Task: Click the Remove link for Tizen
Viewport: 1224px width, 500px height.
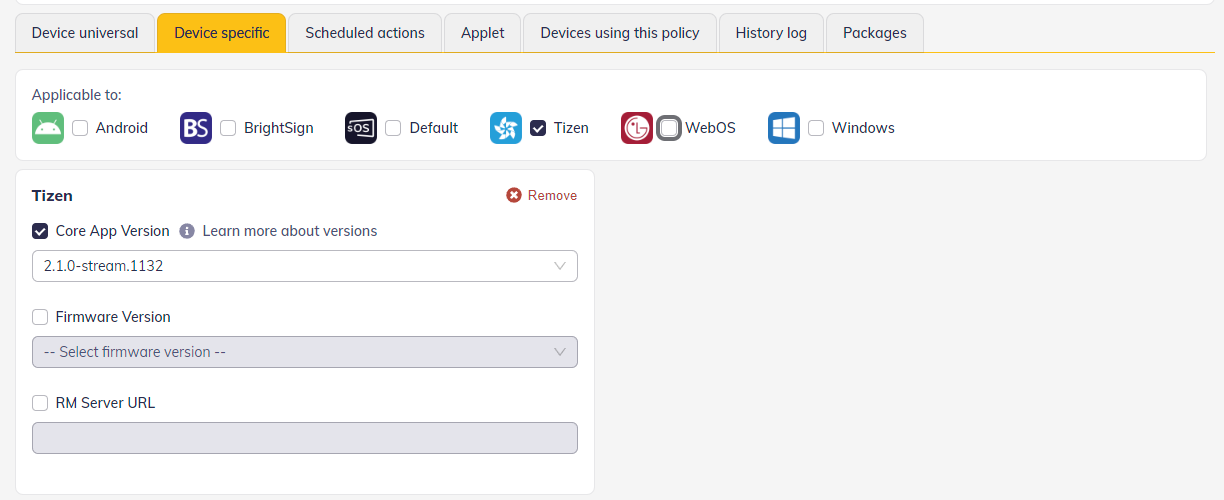Action: tap(552, 195)
